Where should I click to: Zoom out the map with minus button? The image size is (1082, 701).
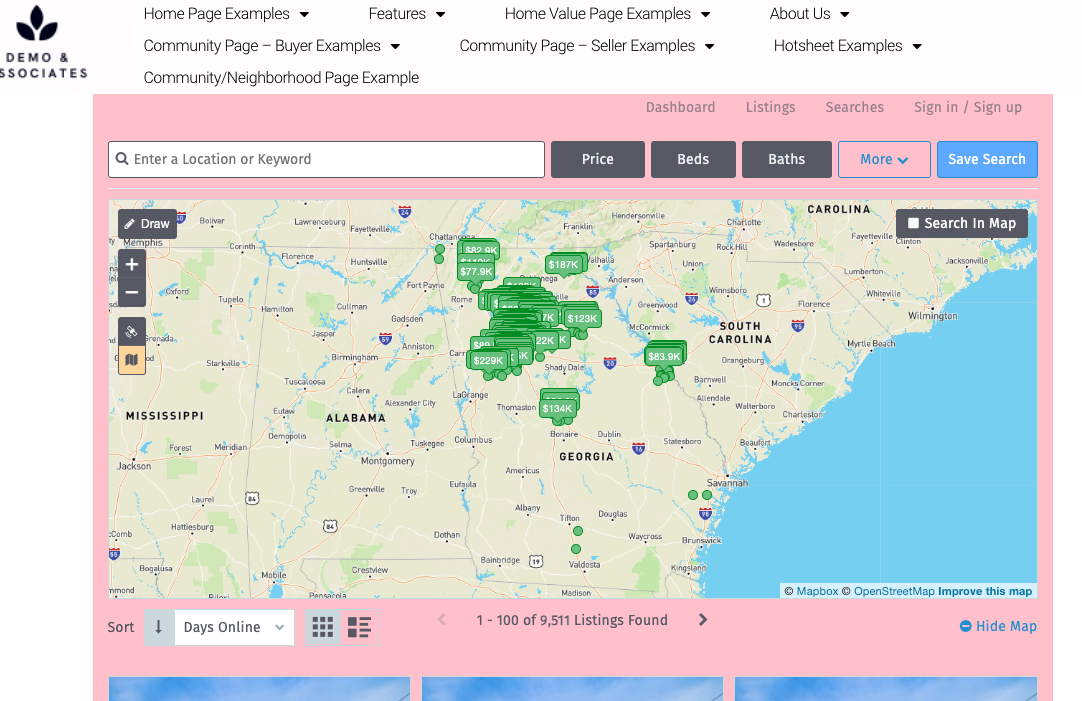click(132, 293)
